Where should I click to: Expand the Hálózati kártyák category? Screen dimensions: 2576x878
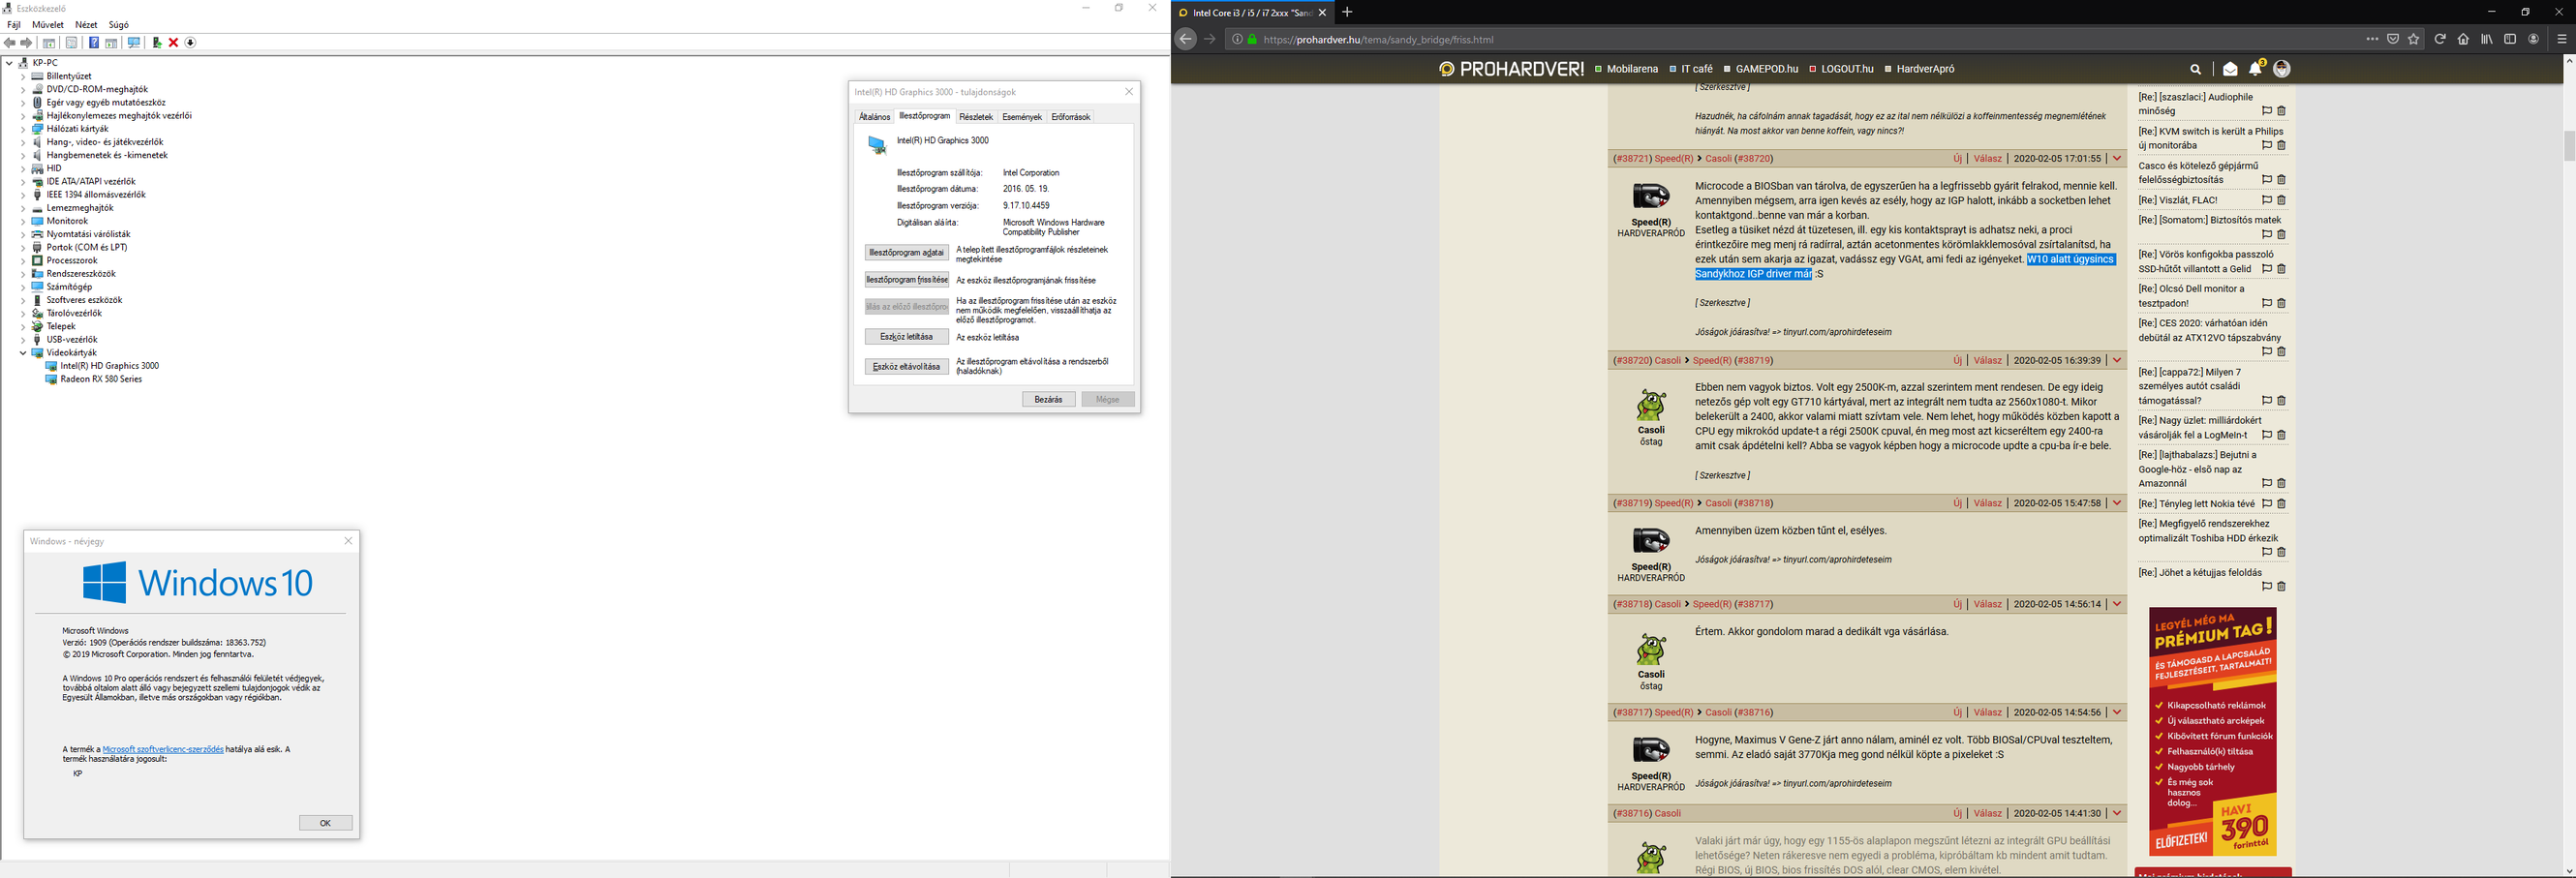click(x=23, y=129)
